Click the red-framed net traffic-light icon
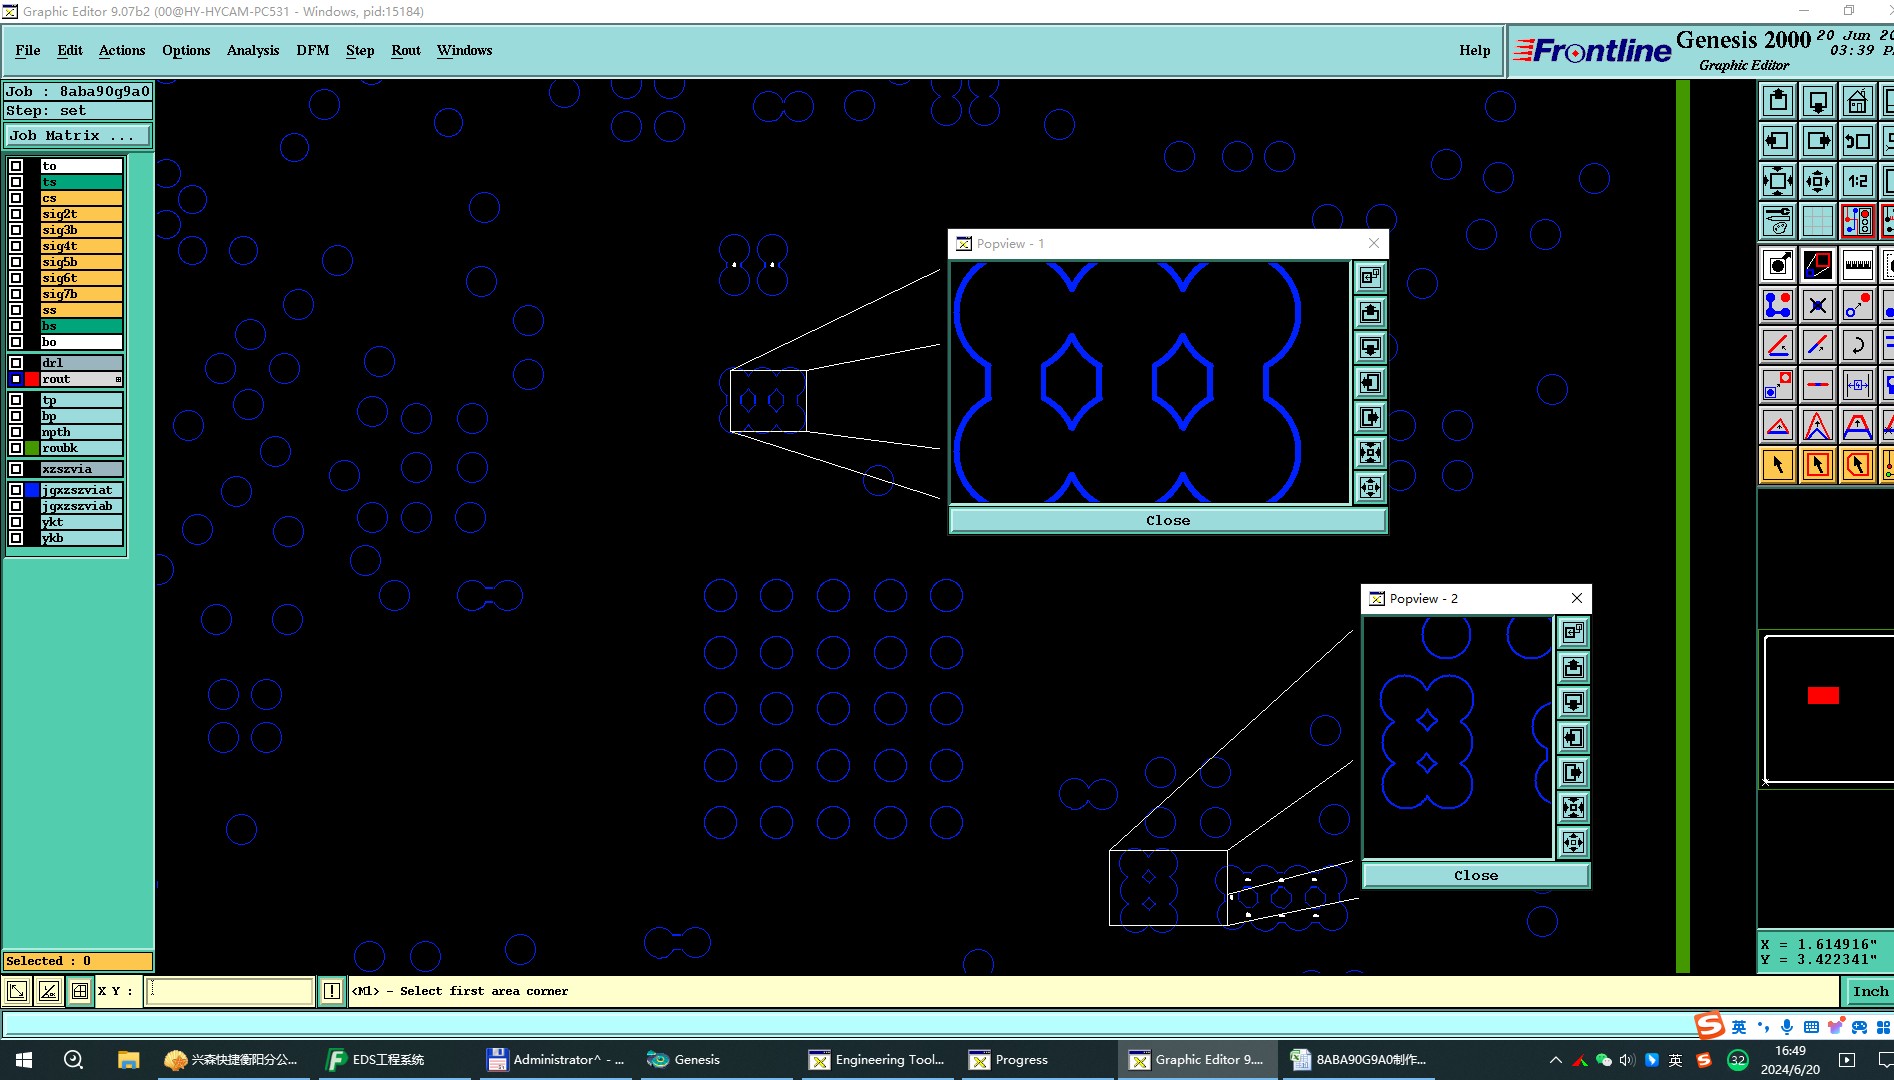Image resolution: width=1894 pixels, height=1080 pixels. (x=1858, y=221)
